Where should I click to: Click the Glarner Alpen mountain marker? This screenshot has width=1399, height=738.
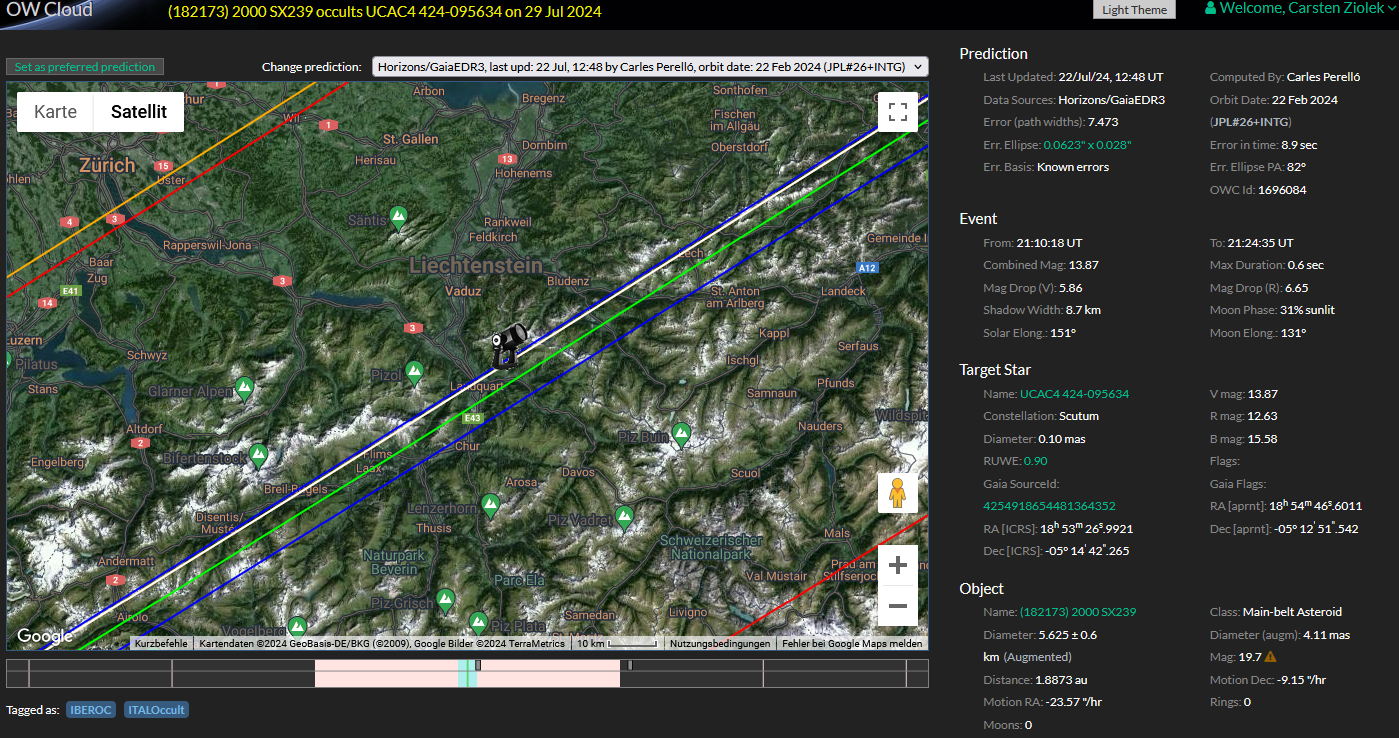coord(244,388)
